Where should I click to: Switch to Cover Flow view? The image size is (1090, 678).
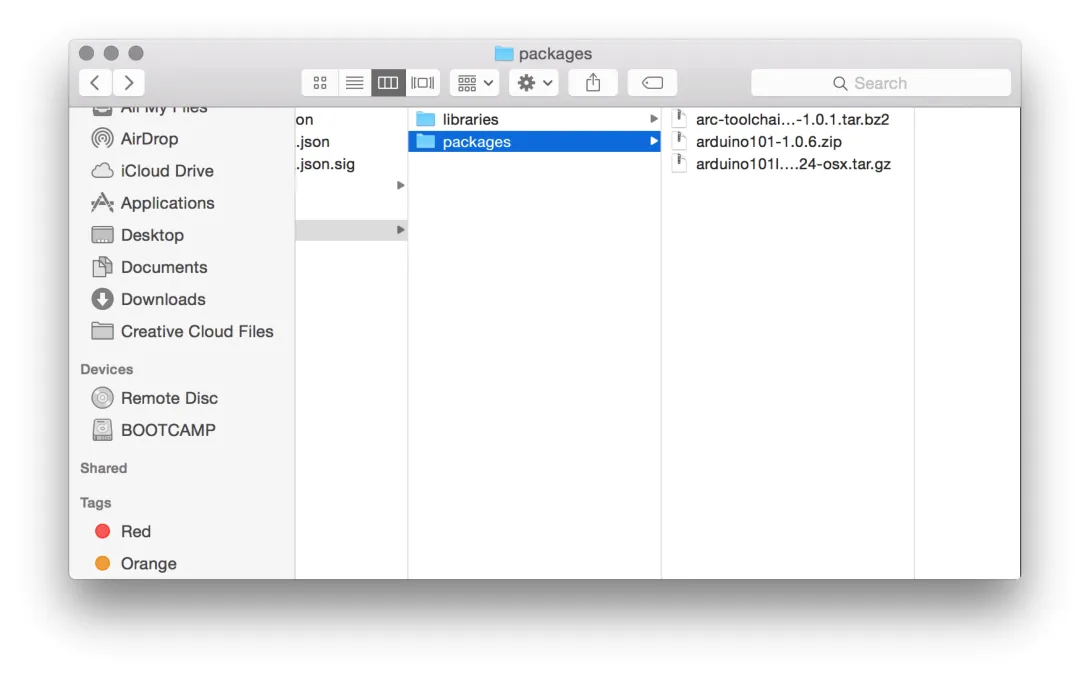click(423, 83)
